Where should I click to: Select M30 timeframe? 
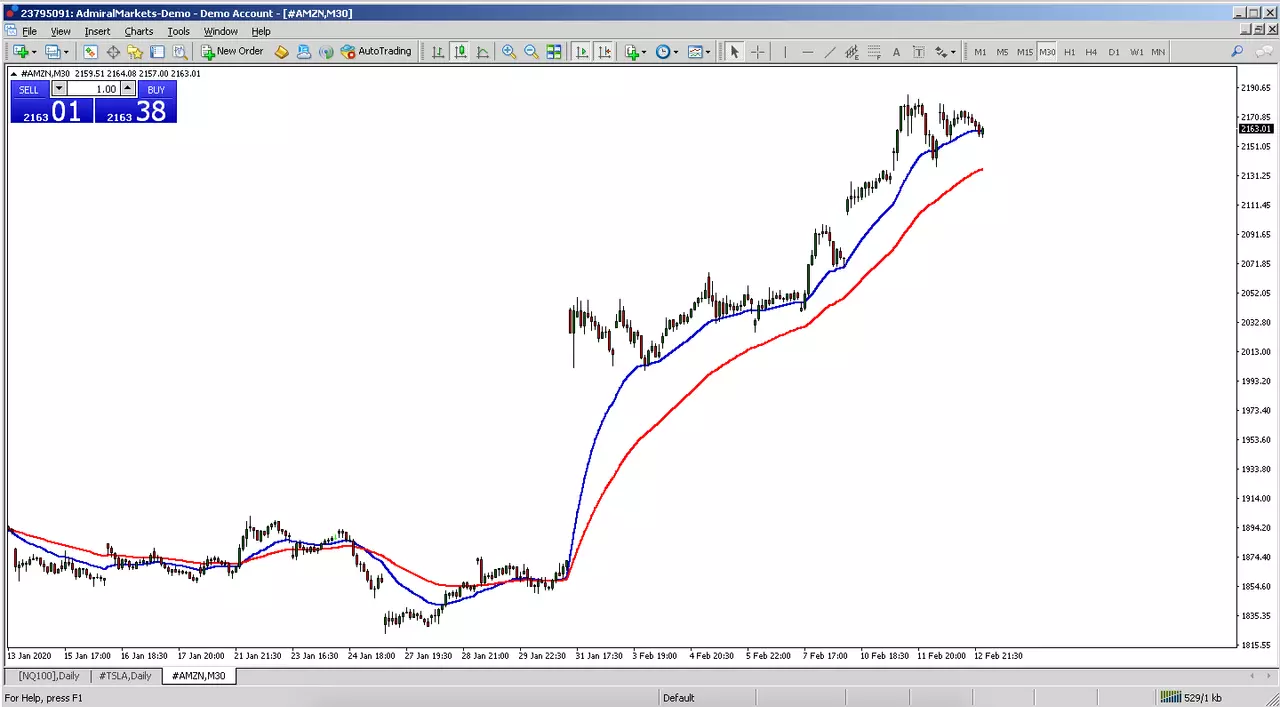[1047, 52]
